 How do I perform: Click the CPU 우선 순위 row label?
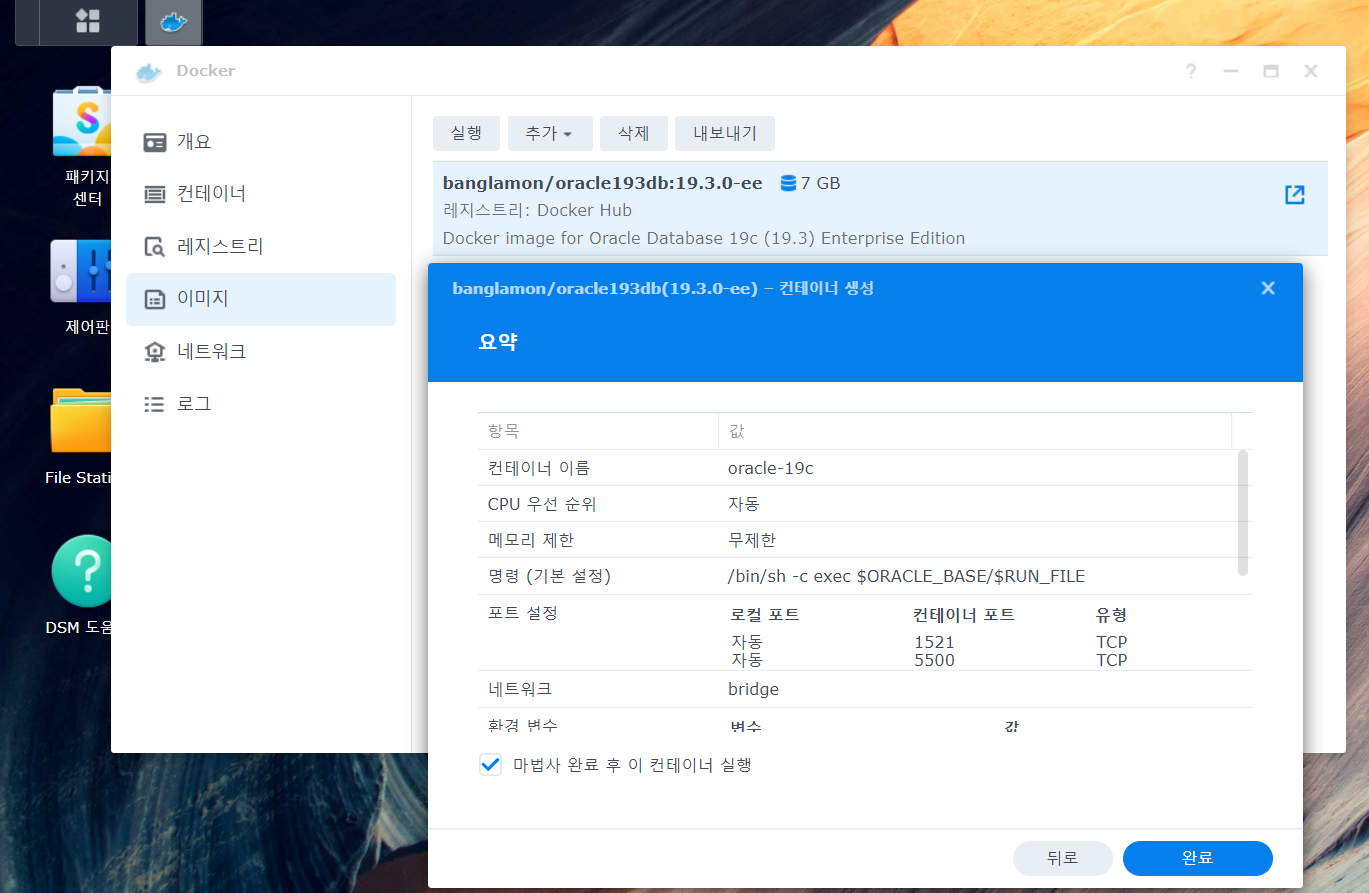click(x=542, y=504)
